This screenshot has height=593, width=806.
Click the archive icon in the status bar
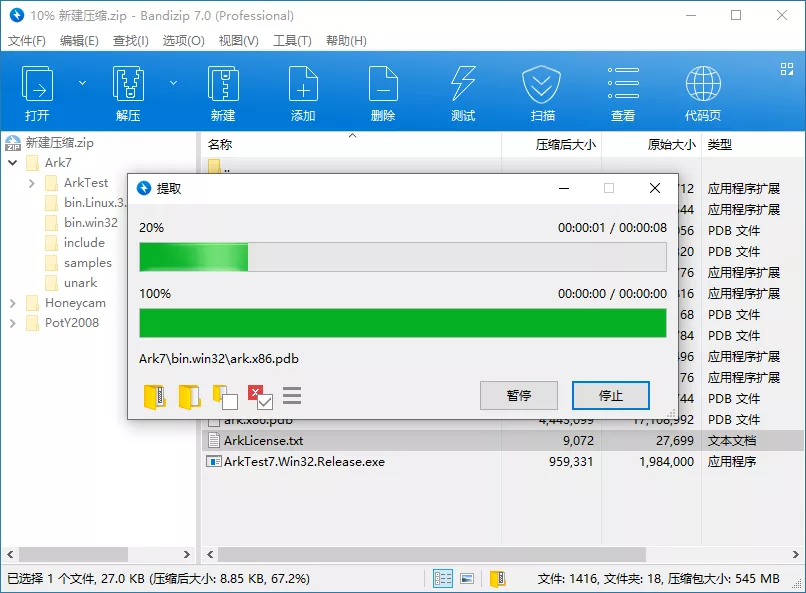point(498,578)
